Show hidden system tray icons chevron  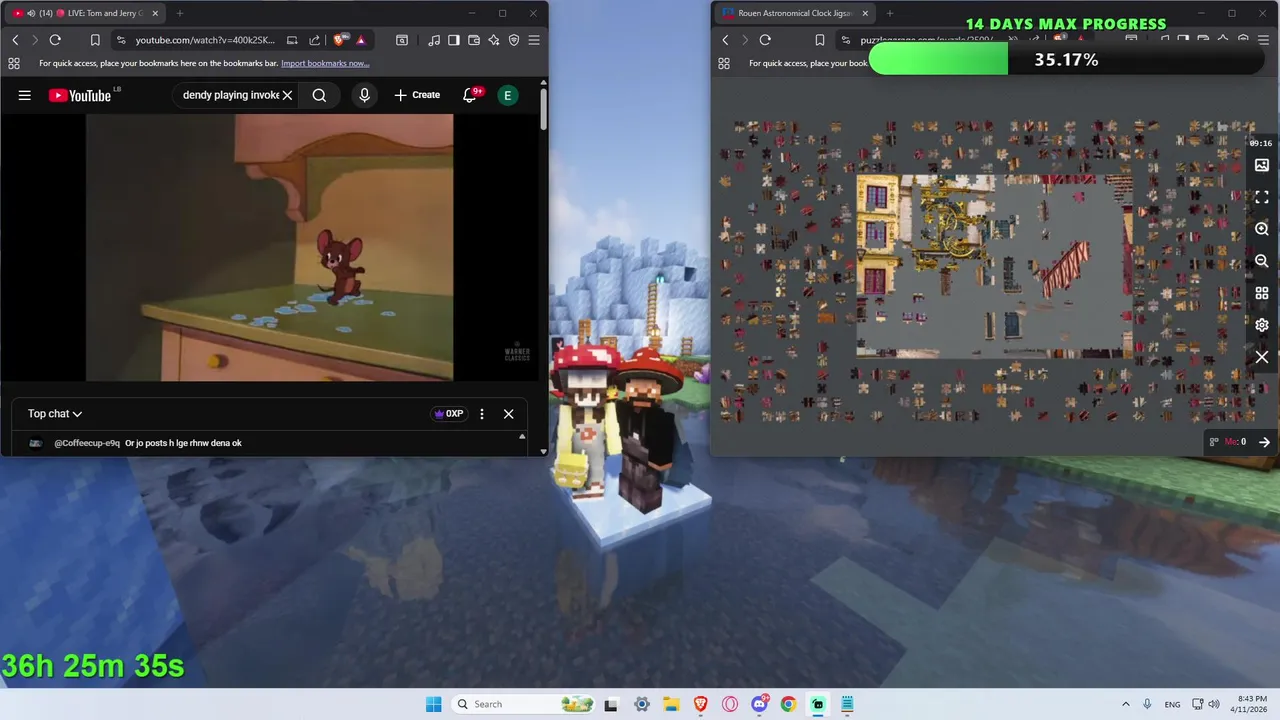pos(1125,704)
